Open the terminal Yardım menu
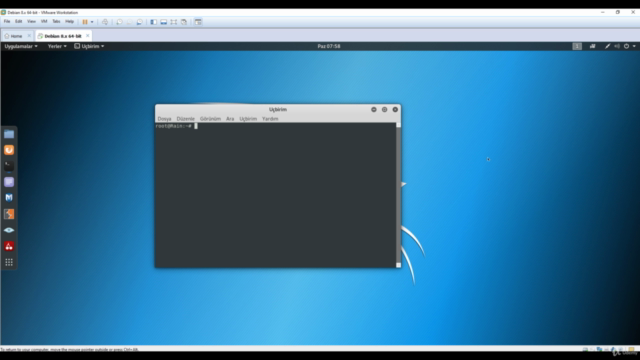 [270, 119]
